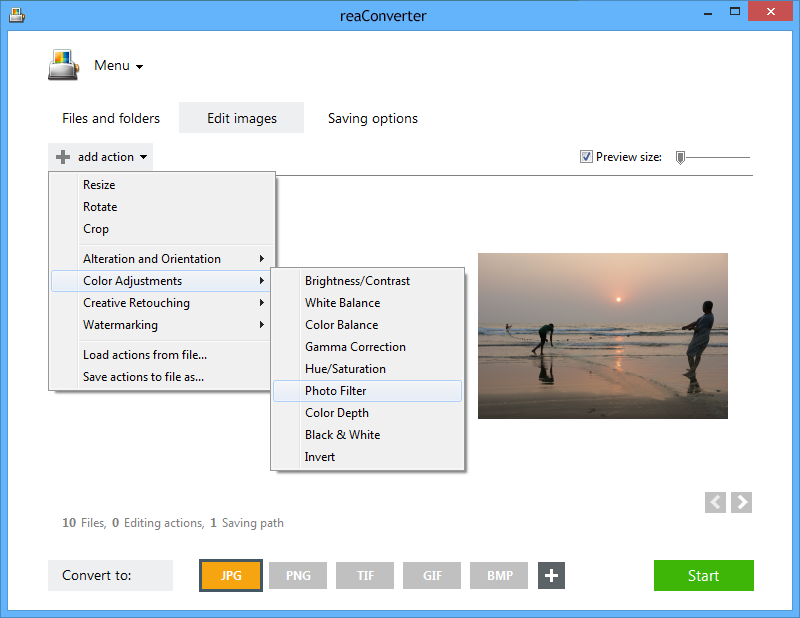Choose JPG output format
Viewport: 800px width, 618px height.
(231, 576)
